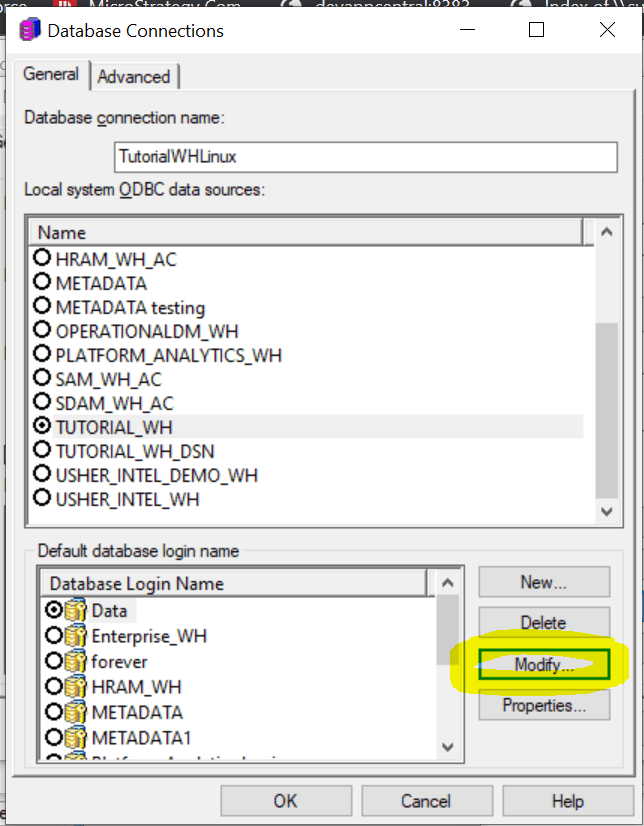Select the PLATFORM_ANALYTICS_WH radio button
This screenshot has height=826, width=644.
[x=43, y=354]
